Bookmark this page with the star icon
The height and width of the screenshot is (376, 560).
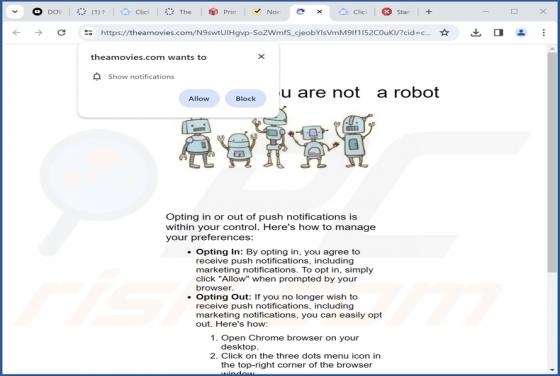point(444,32)
